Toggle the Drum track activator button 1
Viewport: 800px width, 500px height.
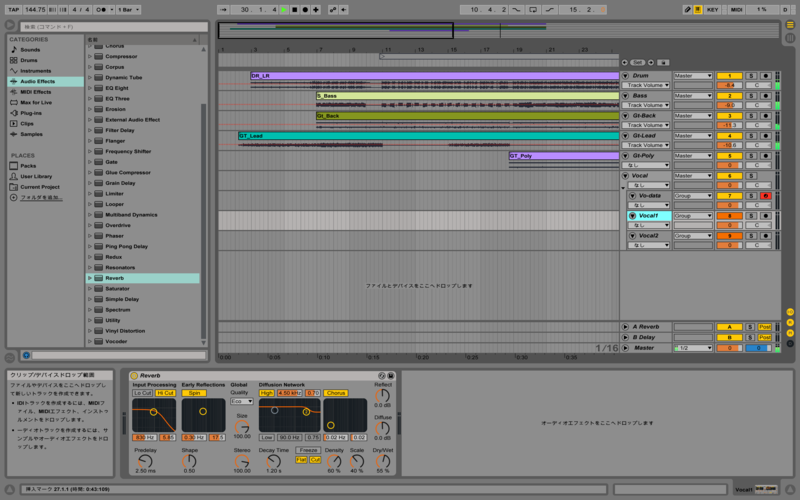coord(729,76)
